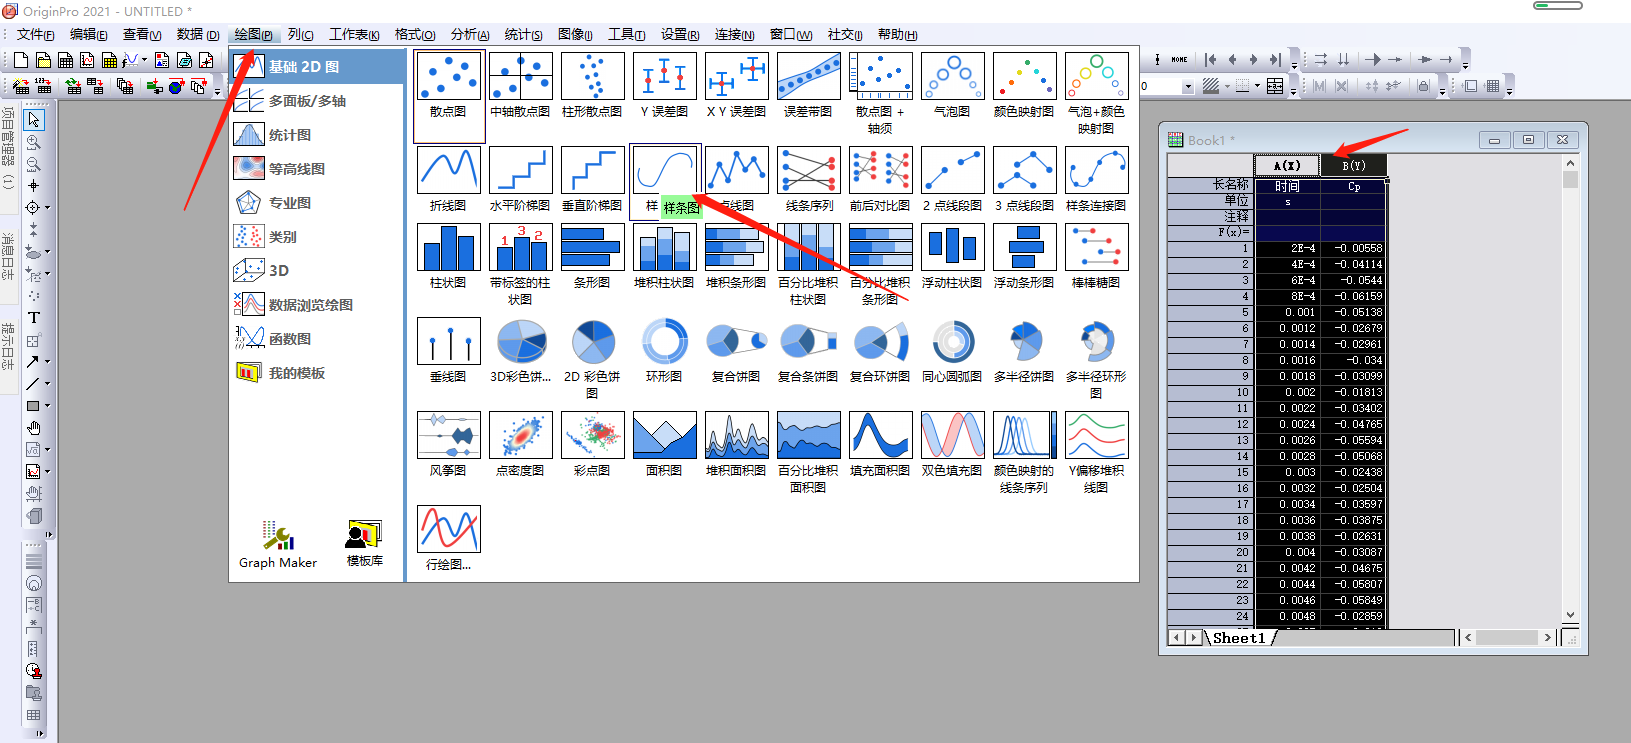Expand the line tool dropdown arrow
Image resolution: width=1631 pixels, height=743 pixels.
pos(47,384)
